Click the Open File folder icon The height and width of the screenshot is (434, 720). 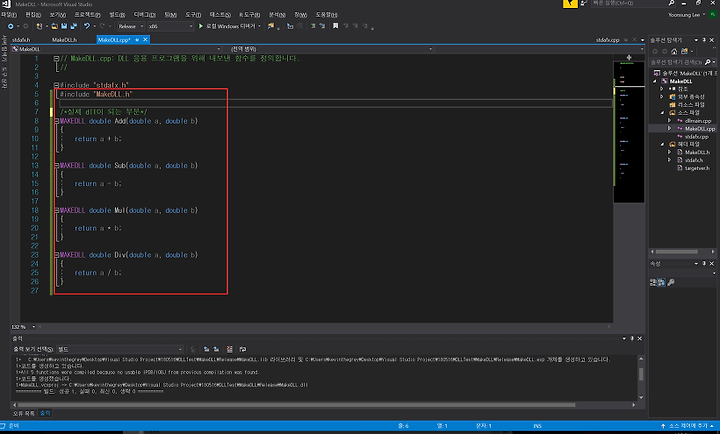[x=55, y=26]
